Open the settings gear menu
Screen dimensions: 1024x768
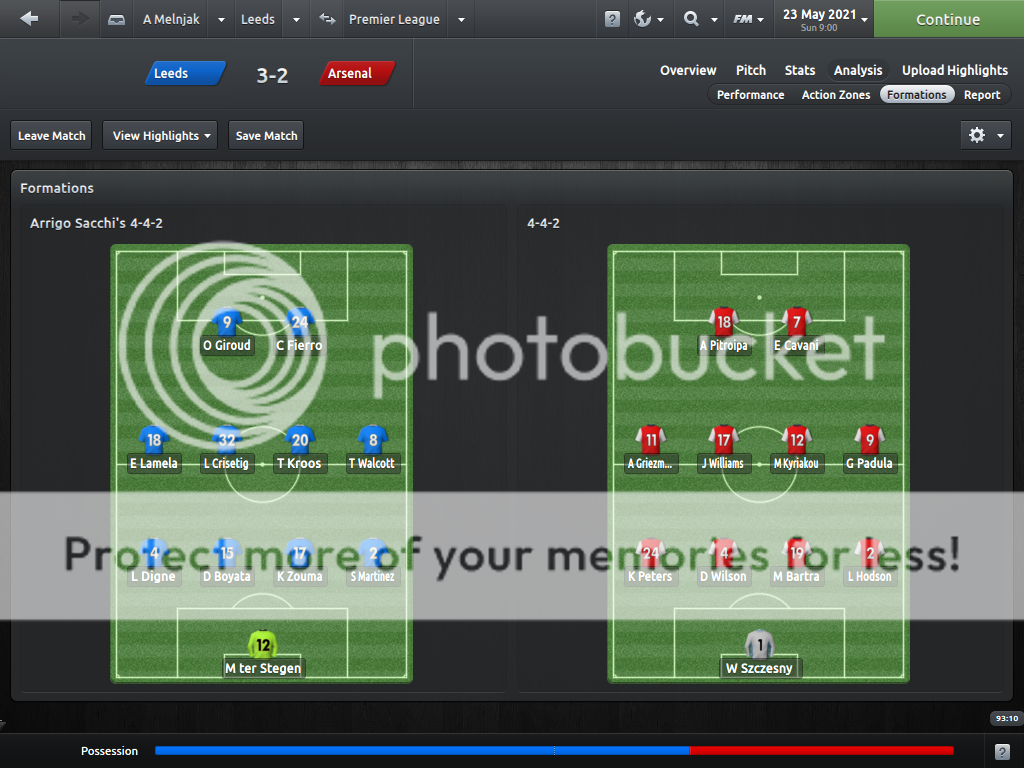click(x=986, y=135)
